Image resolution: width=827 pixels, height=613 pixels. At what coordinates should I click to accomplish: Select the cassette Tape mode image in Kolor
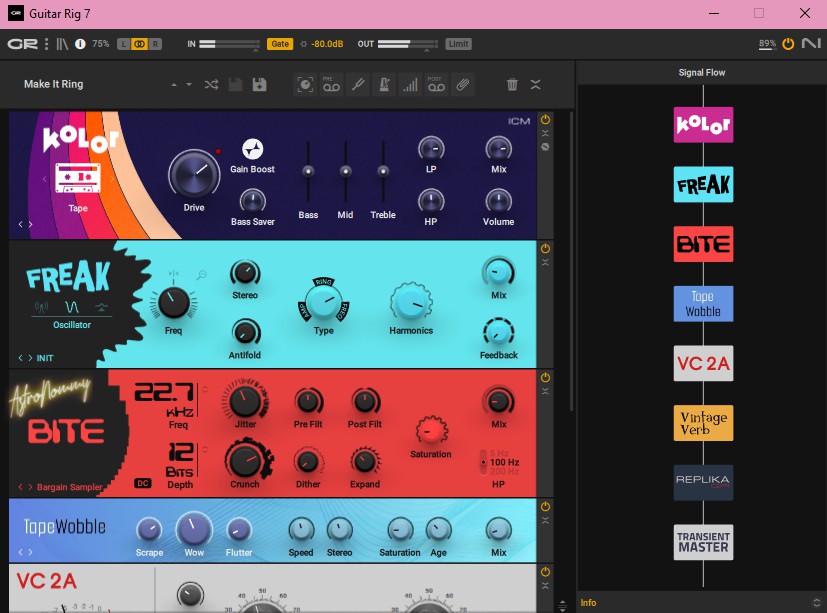(78, 178)
